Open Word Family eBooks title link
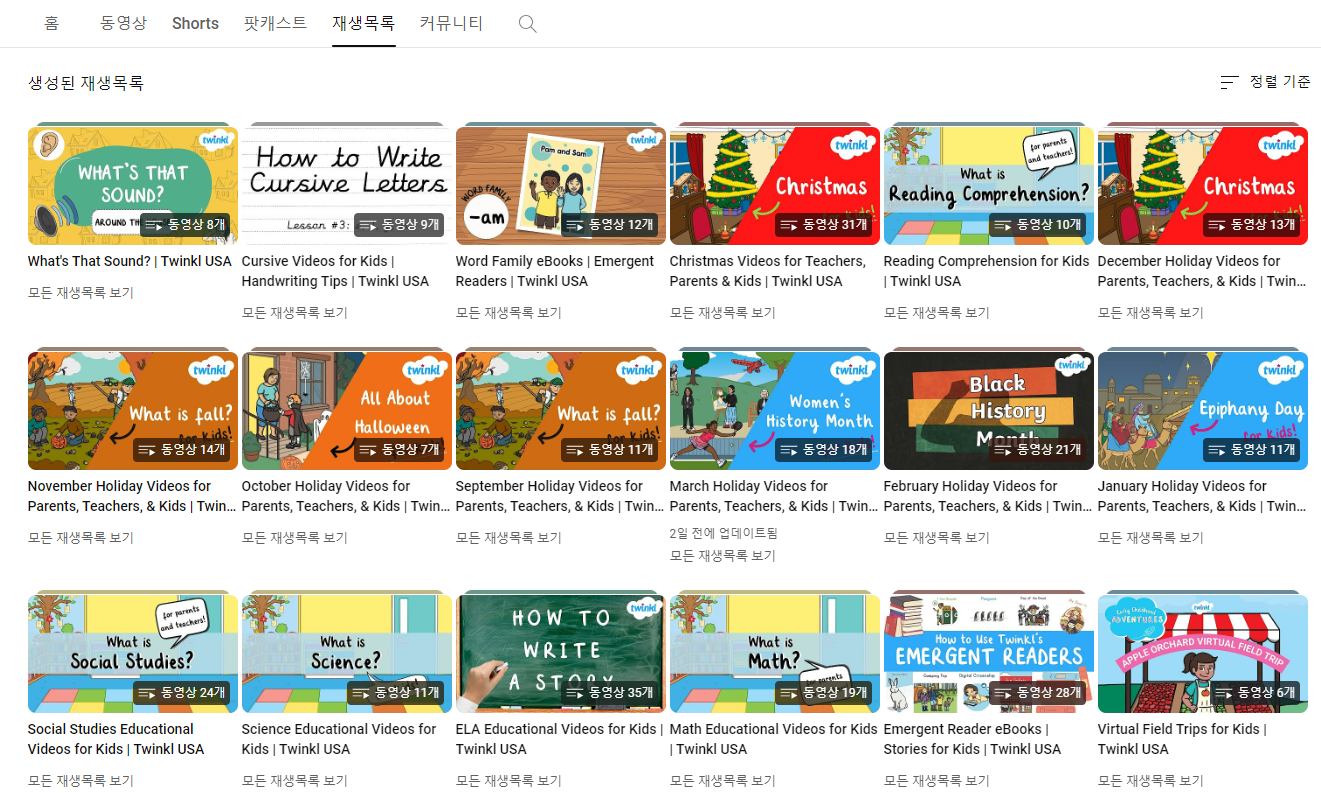Viewport: 1321px width, 795px height. pyautogui.click(x=555, y=271)
